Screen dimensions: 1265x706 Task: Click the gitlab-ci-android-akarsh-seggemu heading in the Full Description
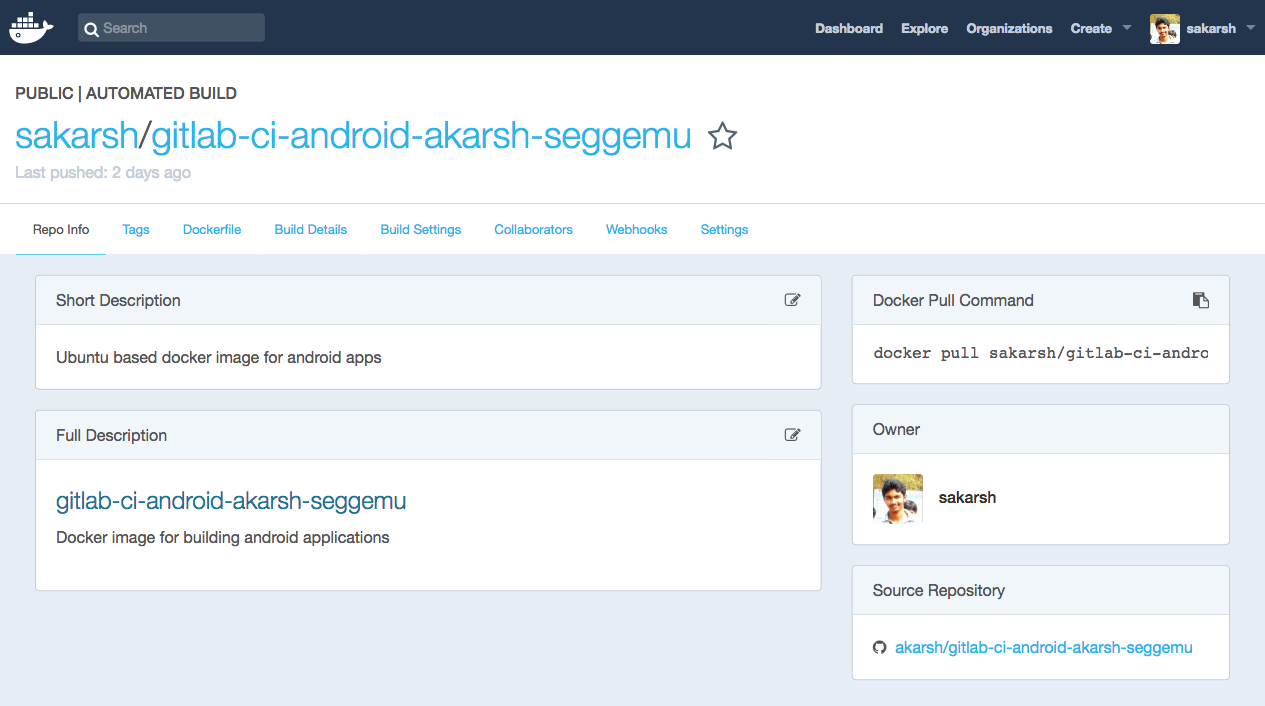click(231, 501)
